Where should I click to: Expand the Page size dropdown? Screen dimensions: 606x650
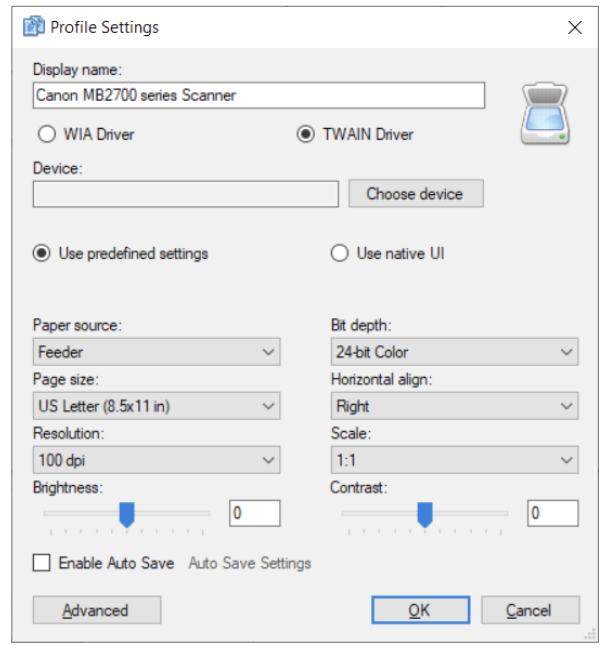click(156, 406)
